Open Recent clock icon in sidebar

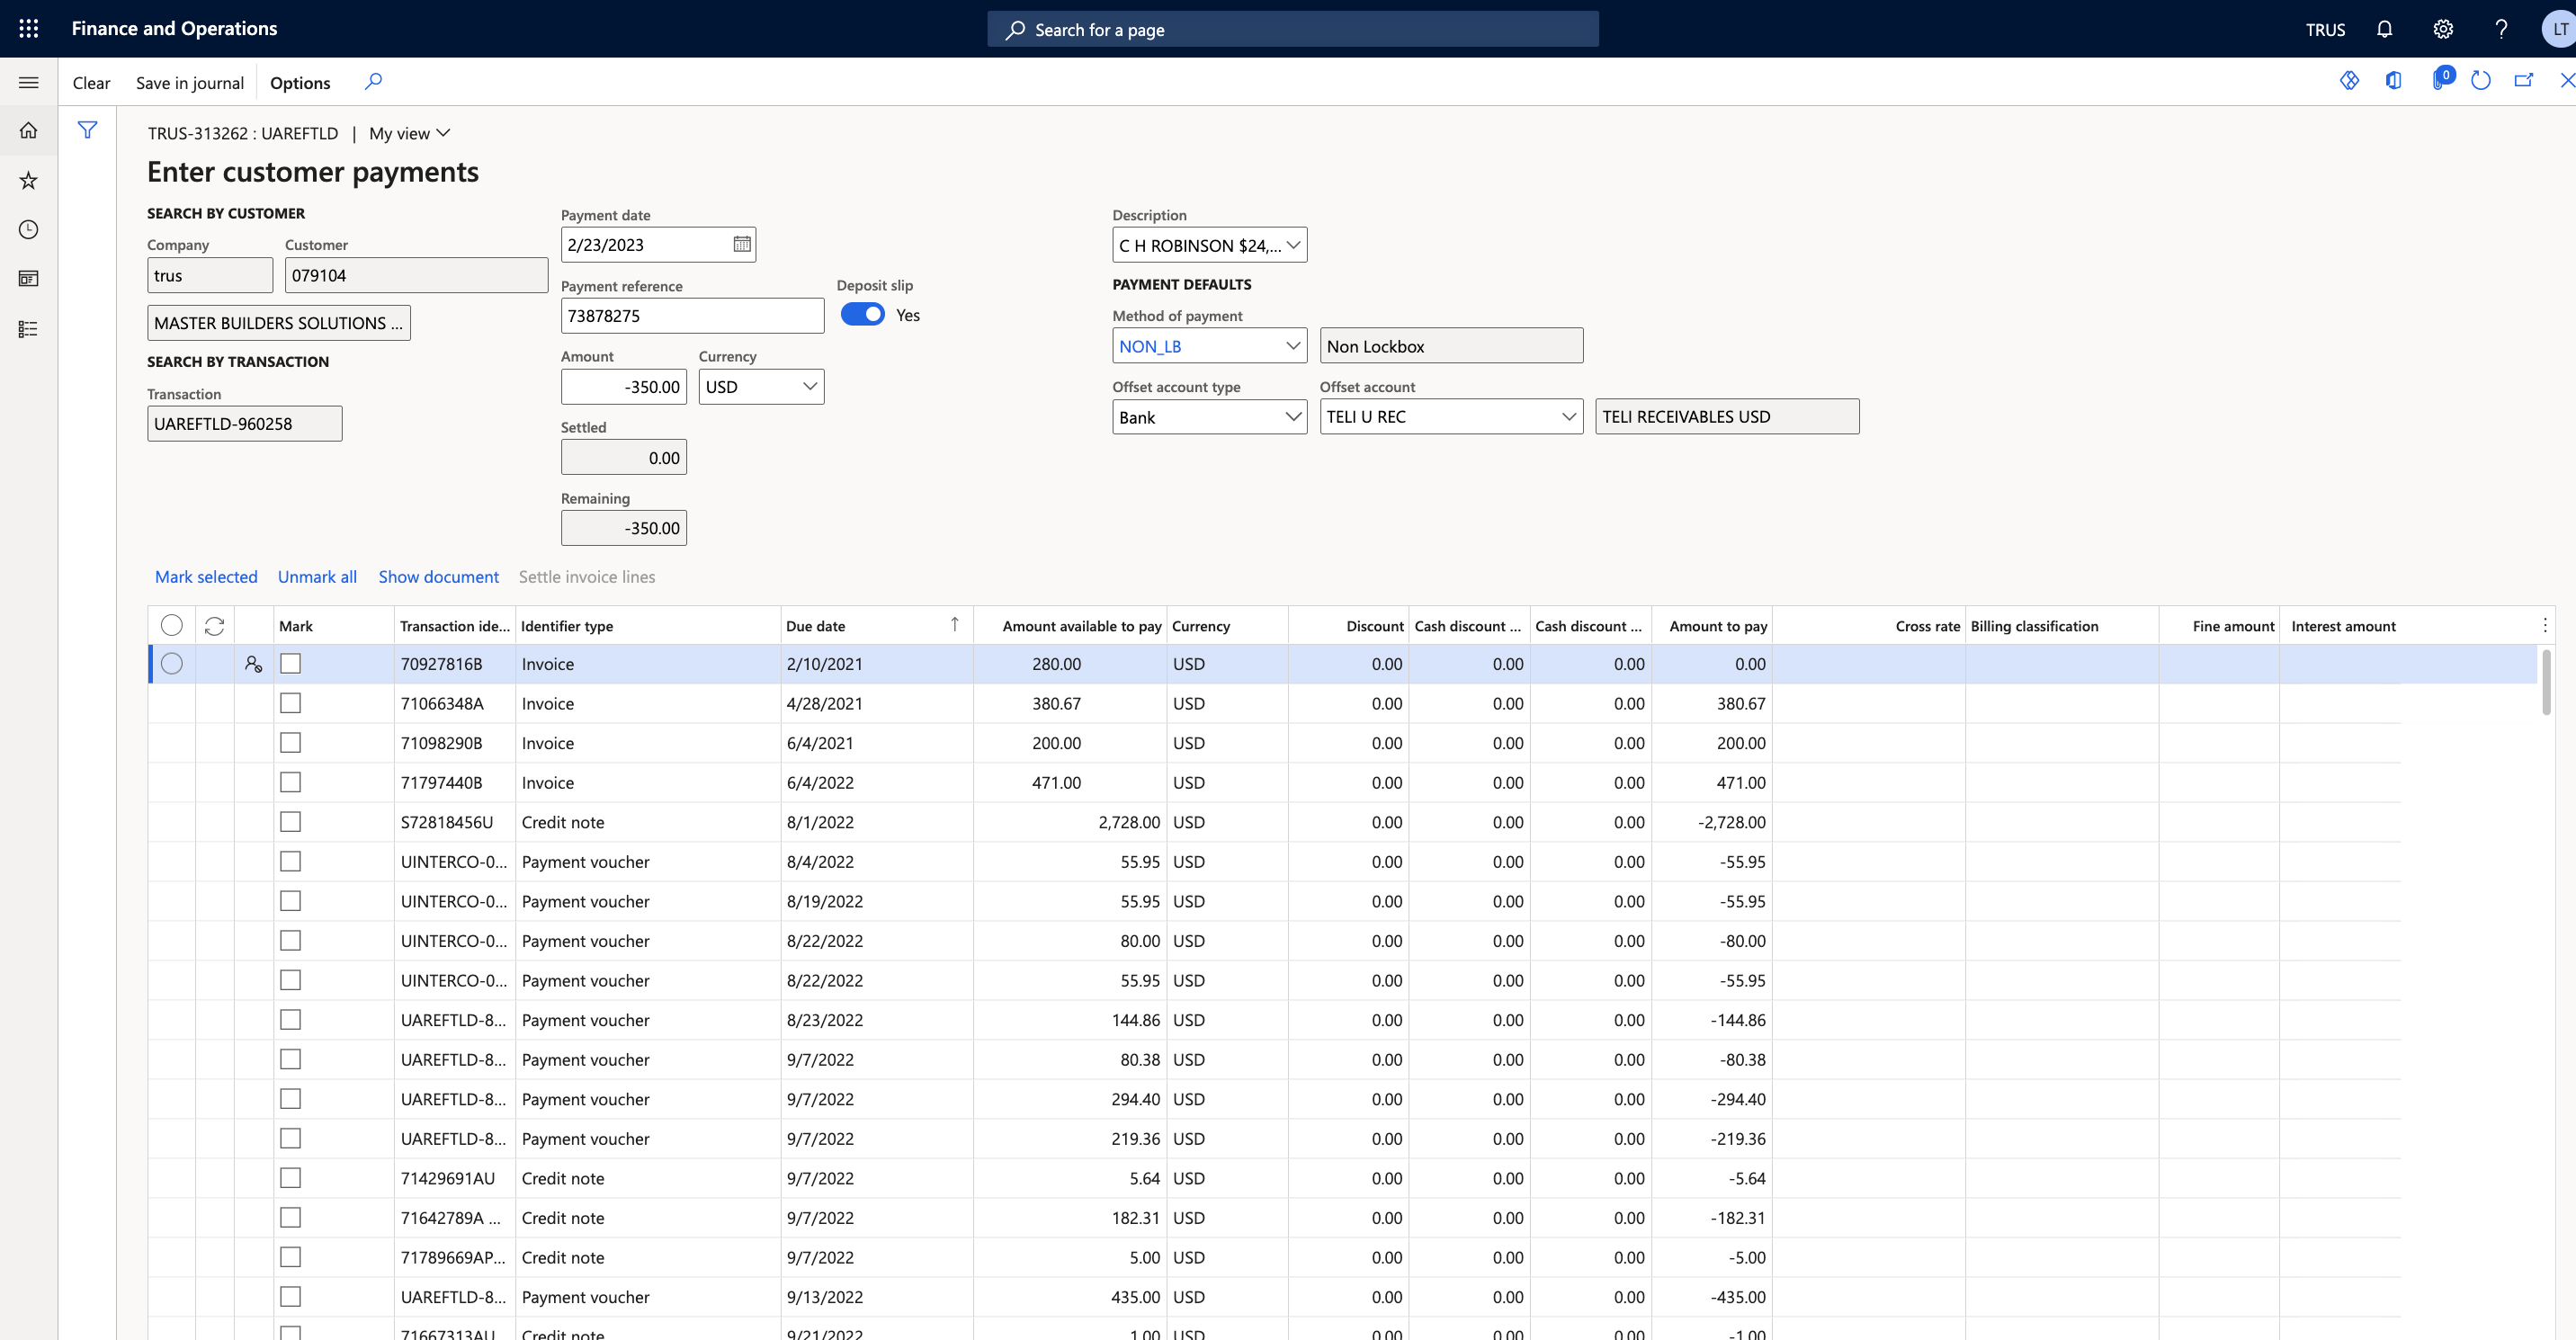[29, 230]
